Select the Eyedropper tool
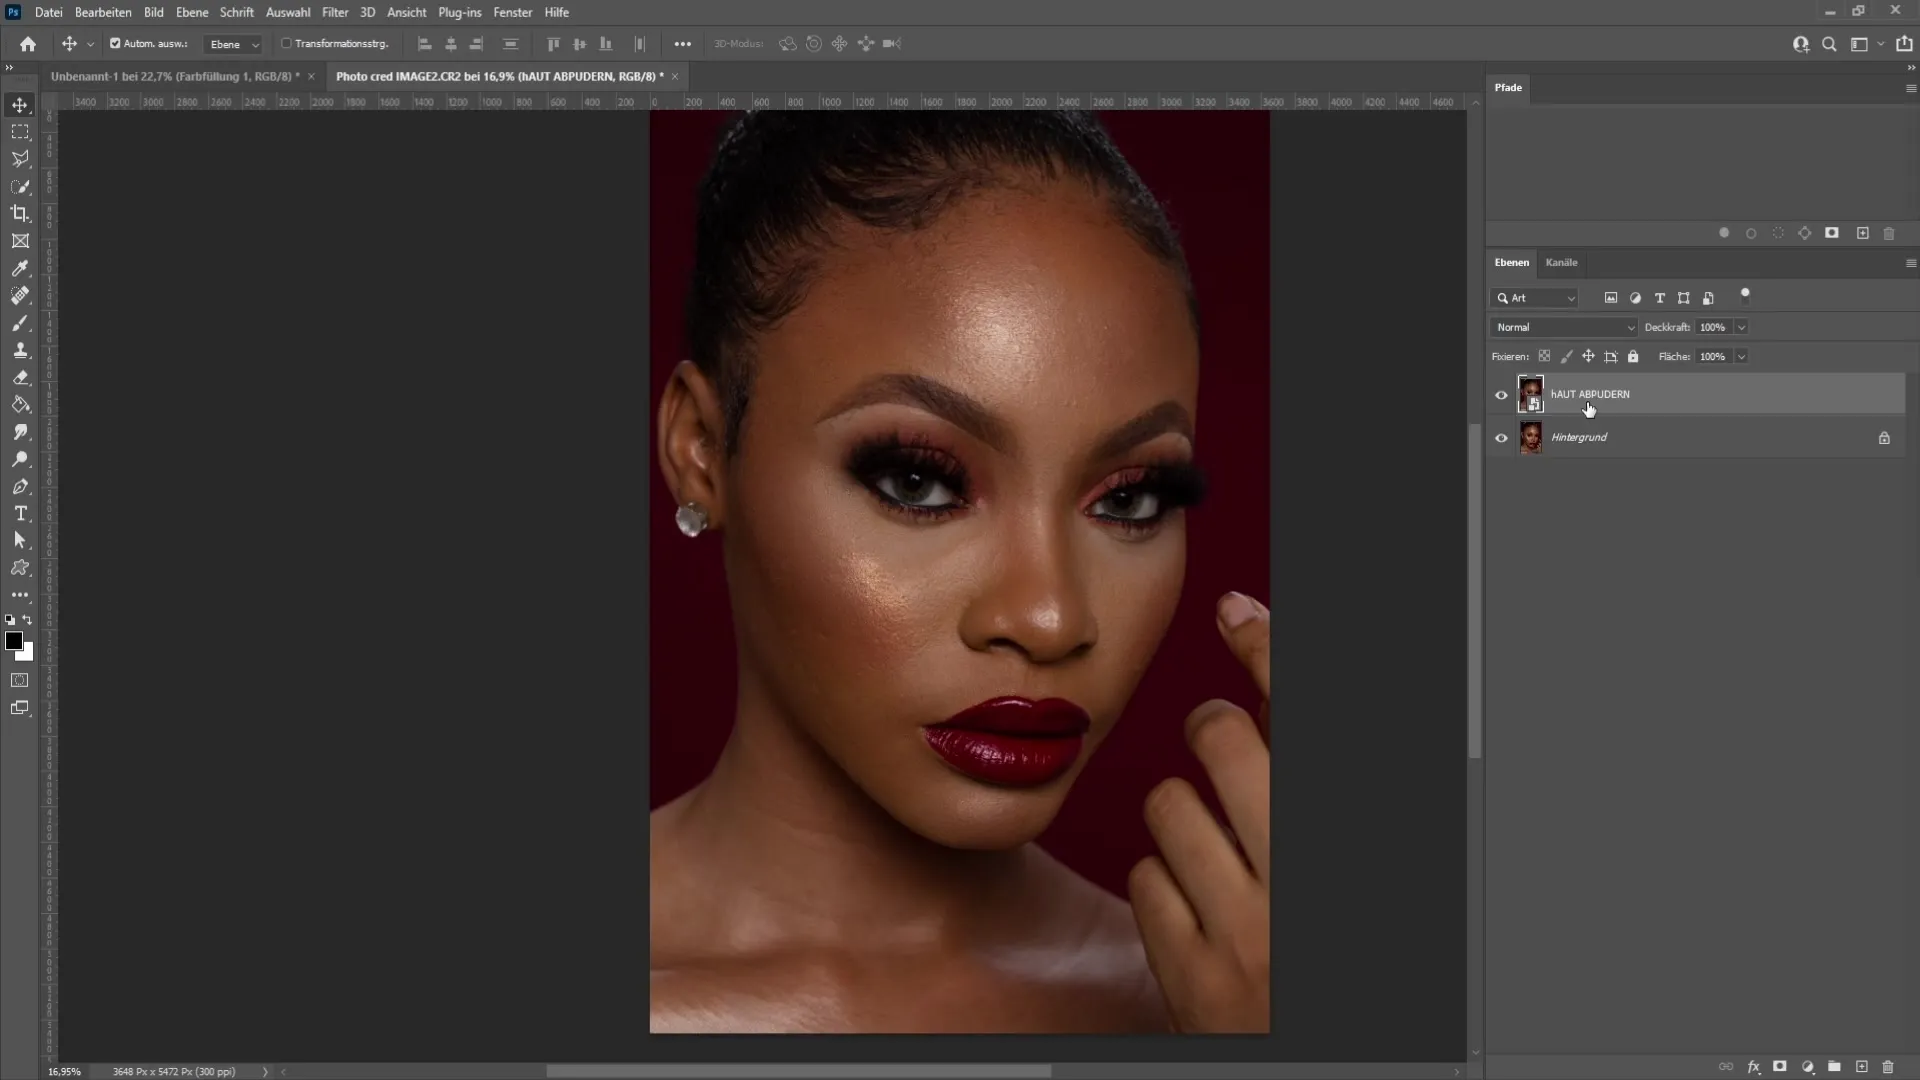 [x=20, y=268]
